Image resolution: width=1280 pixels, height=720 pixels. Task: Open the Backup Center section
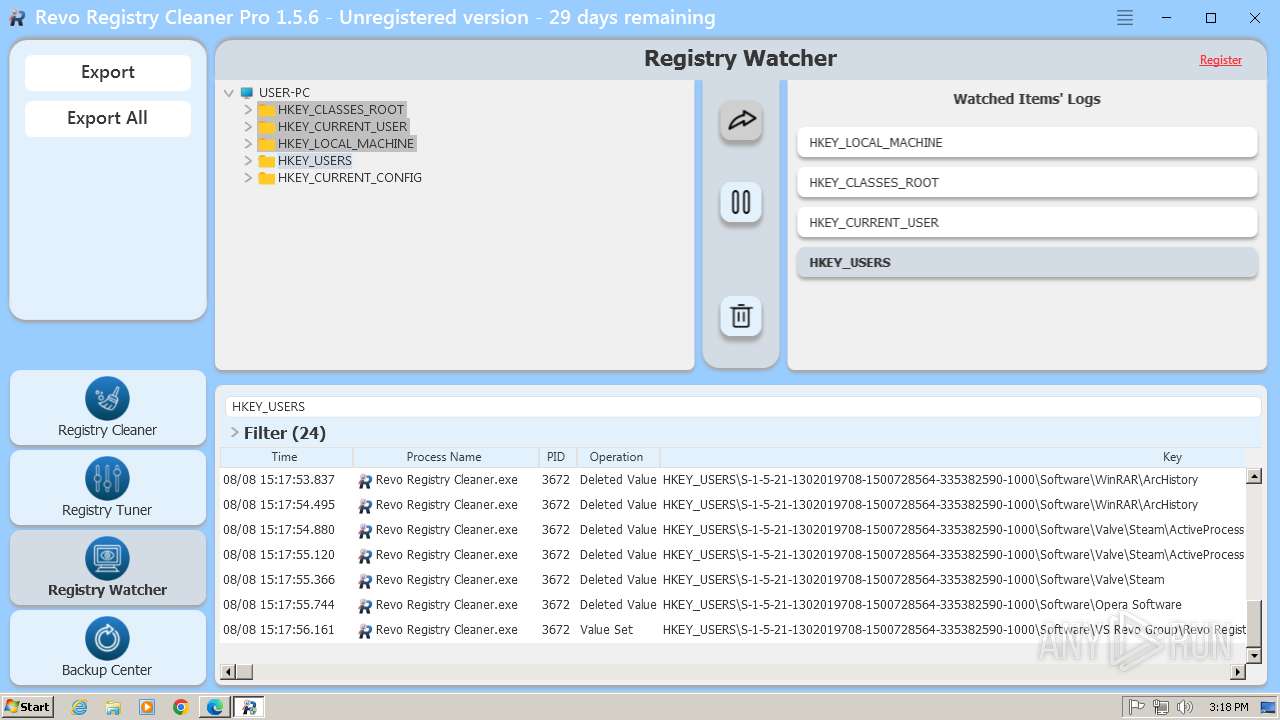pyautogui.click(x=108, y=648)
